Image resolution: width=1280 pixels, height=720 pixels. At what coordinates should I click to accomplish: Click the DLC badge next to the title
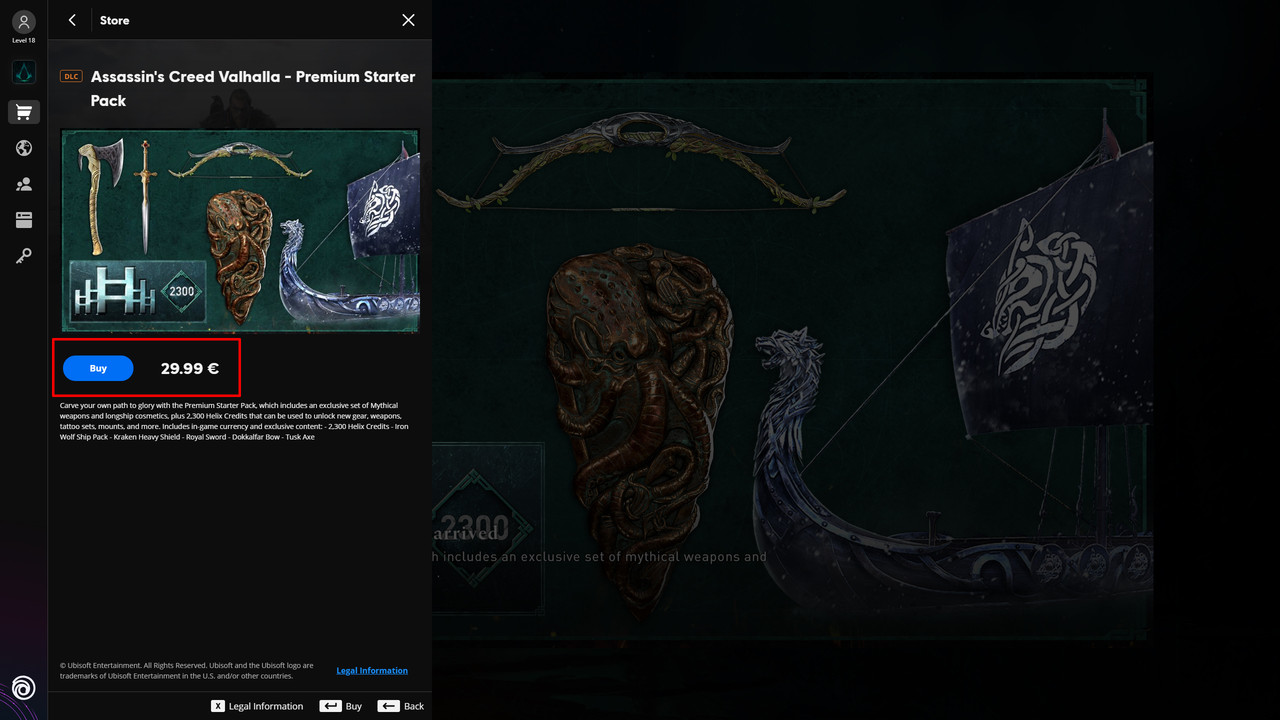point(71,76)
